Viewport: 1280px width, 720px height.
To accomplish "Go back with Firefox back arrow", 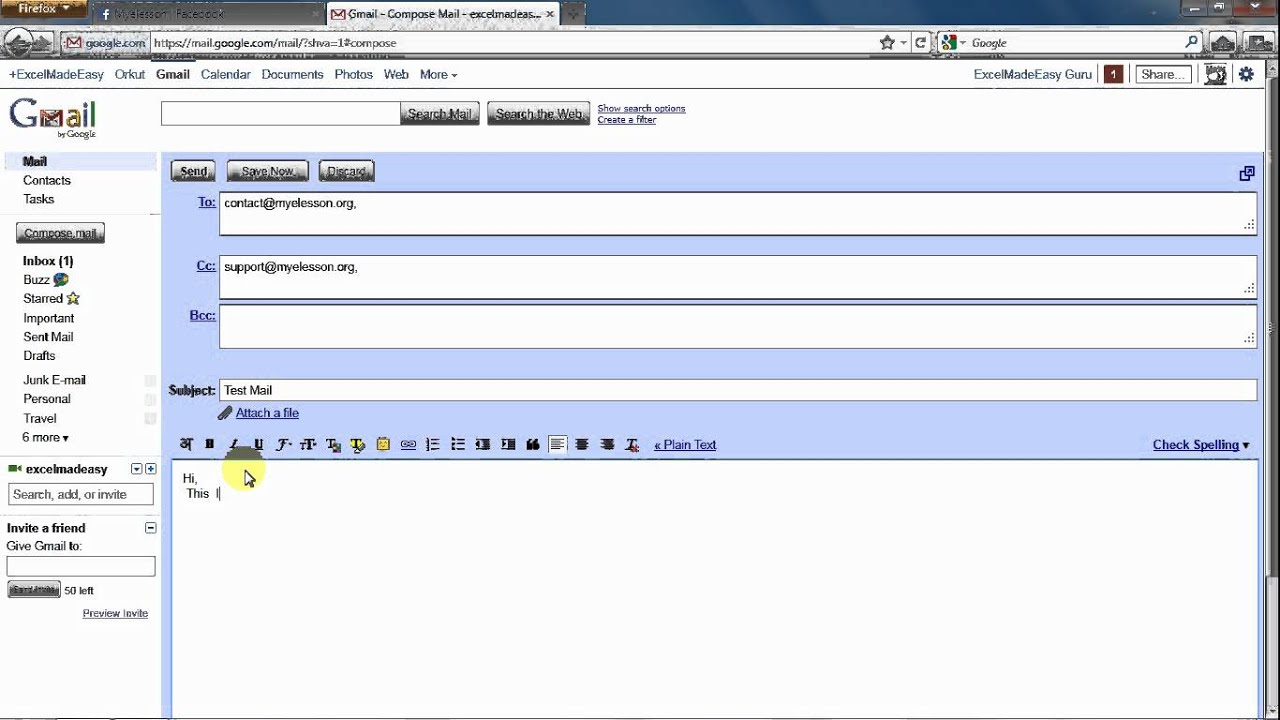I will coord(18,43).
